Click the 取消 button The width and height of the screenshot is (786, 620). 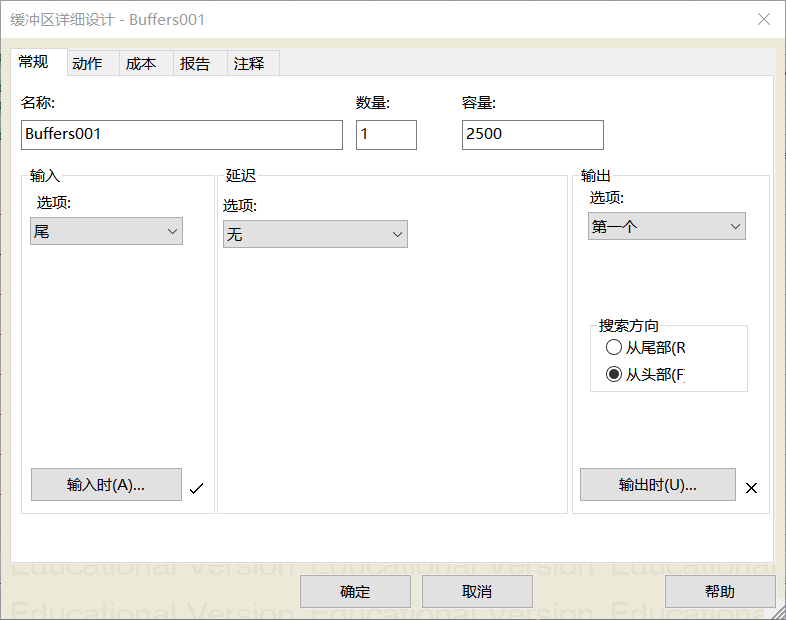pos(477,591)
